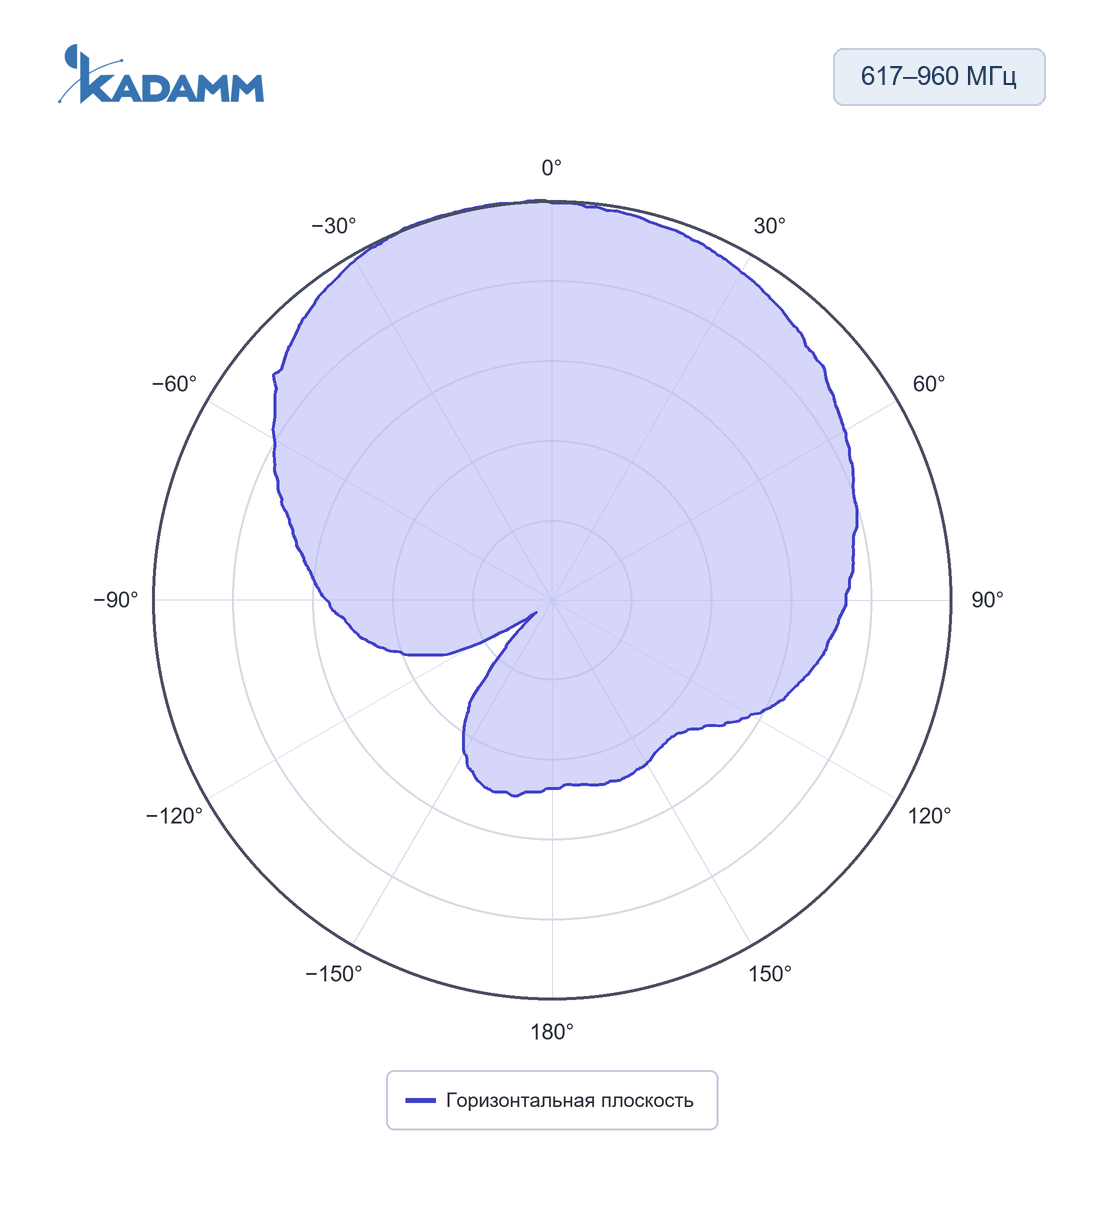Click the 617–960 МГц frequency badge
Image resolution: width=1104 pixels, height=1211 pixels.
939,77
